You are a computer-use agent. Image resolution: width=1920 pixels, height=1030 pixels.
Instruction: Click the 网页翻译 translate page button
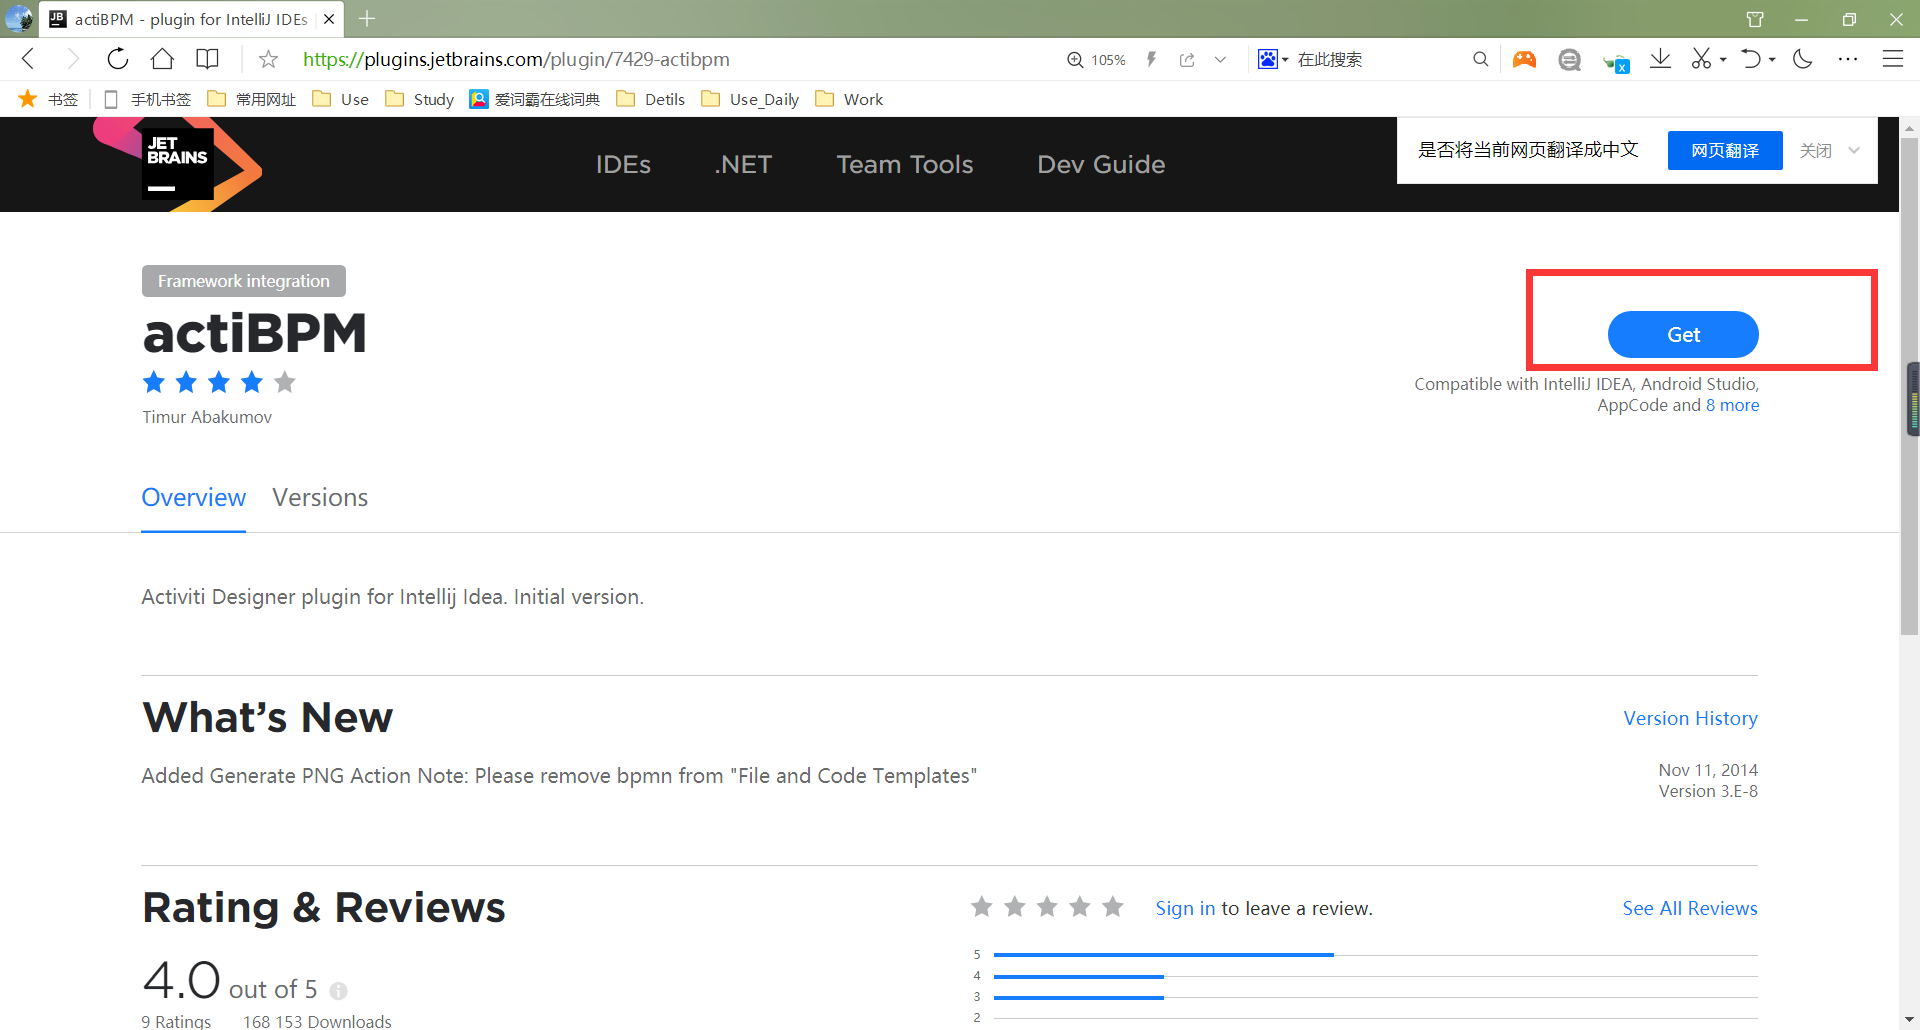tap(1725, 150)
